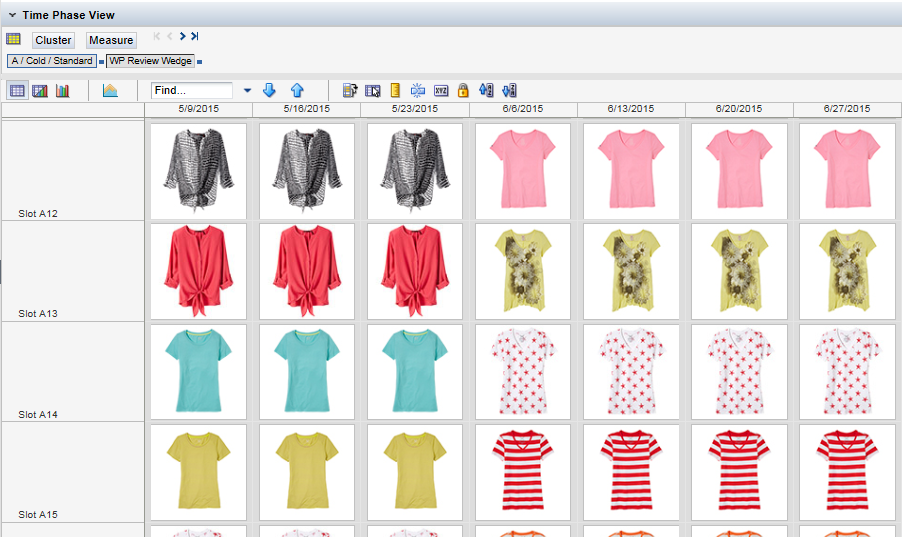Focus the Find... search field

pyautogui.click(x=192, y=90)
